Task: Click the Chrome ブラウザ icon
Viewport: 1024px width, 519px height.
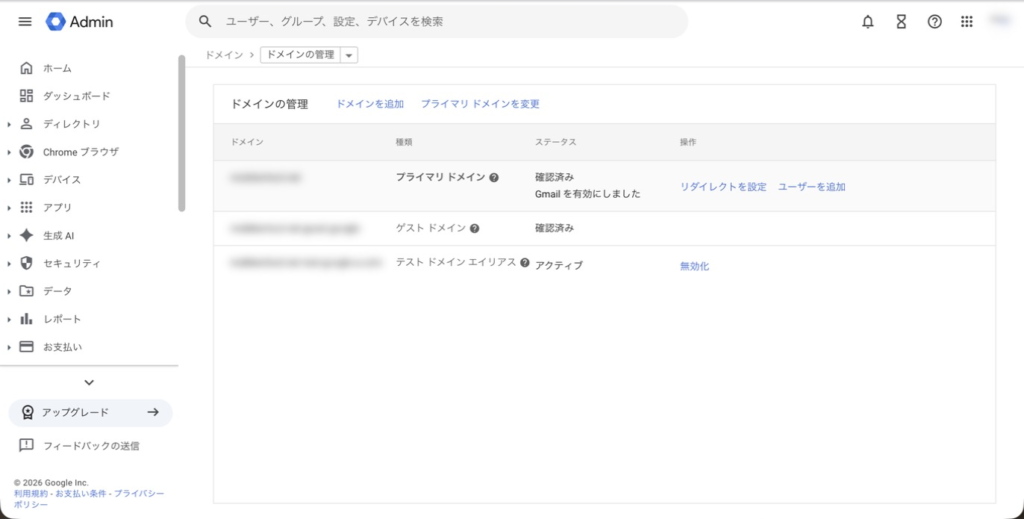Action: (26, 151)
